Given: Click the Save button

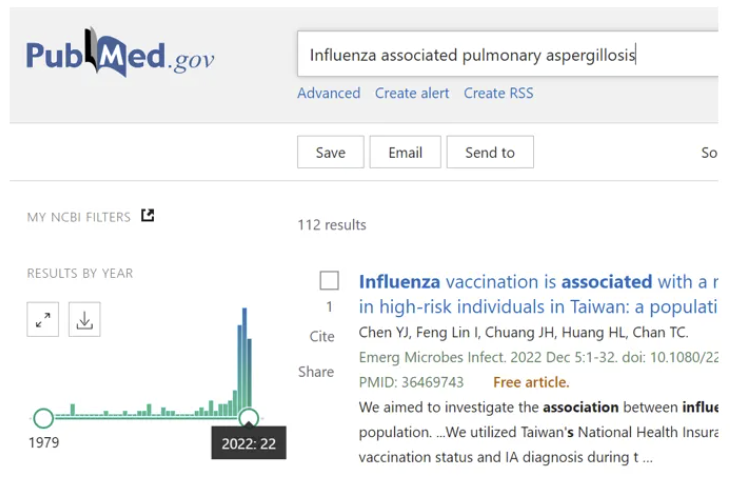Looking at the screenshot, I should point(330,152).
